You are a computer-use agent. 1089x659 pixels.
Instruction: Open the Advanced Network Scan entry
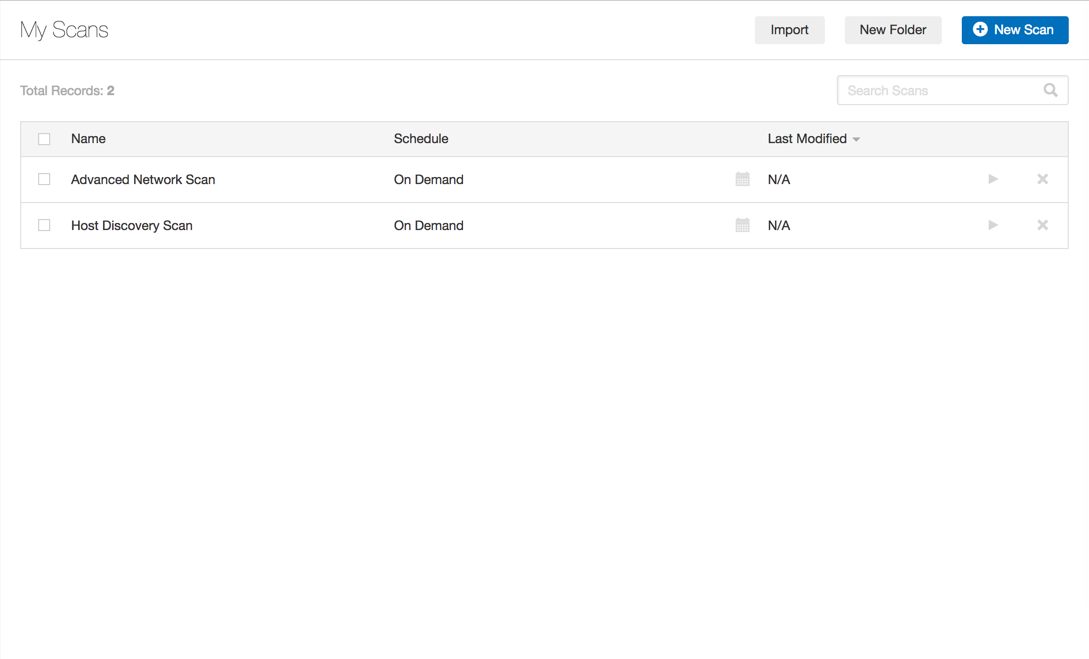pyautogui.click(x=143, y=180)
